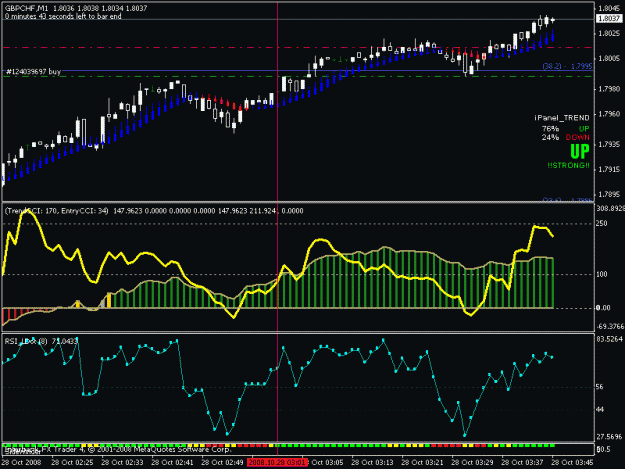Click the 1.7935 price axis label

click(x=609, y=145)
